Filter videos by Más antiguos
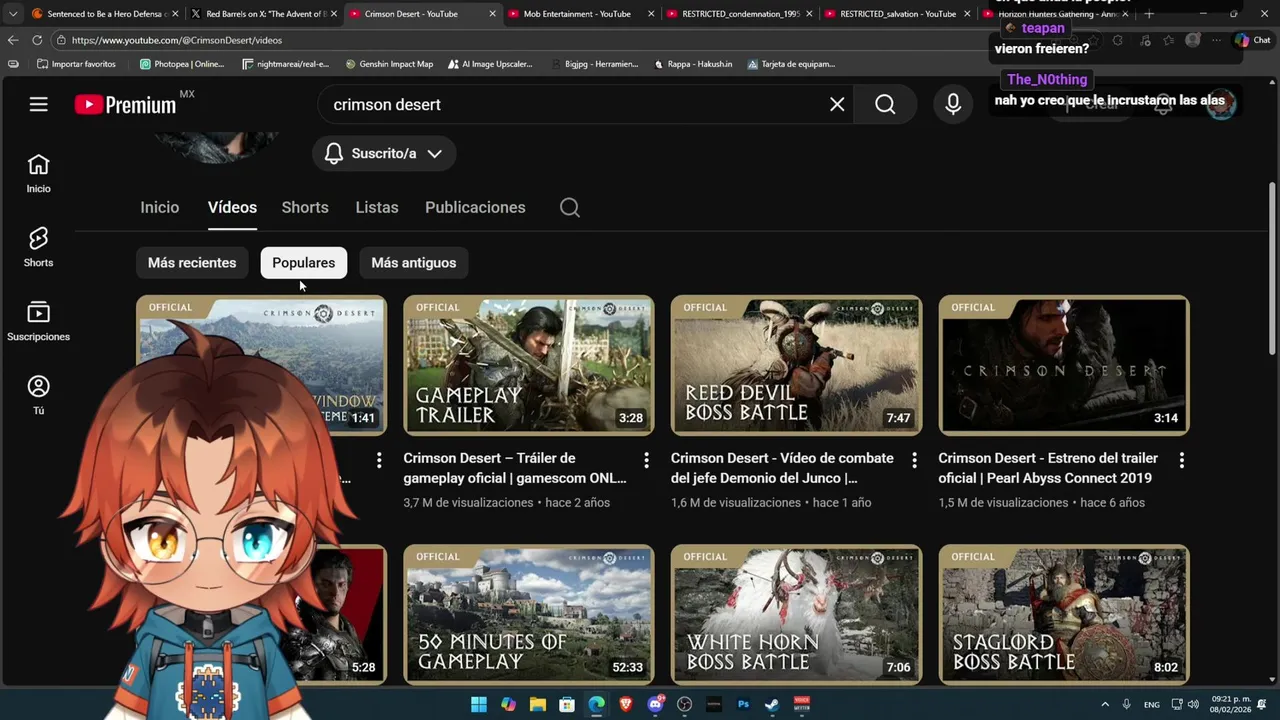 coord(413,263)
